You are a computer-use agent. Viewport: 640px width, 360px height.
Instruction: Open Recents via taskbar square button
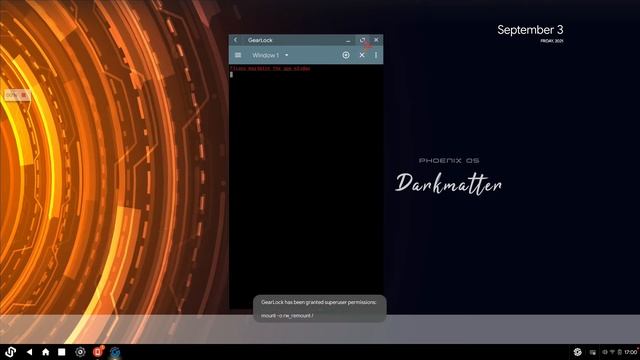pos(62,352)
